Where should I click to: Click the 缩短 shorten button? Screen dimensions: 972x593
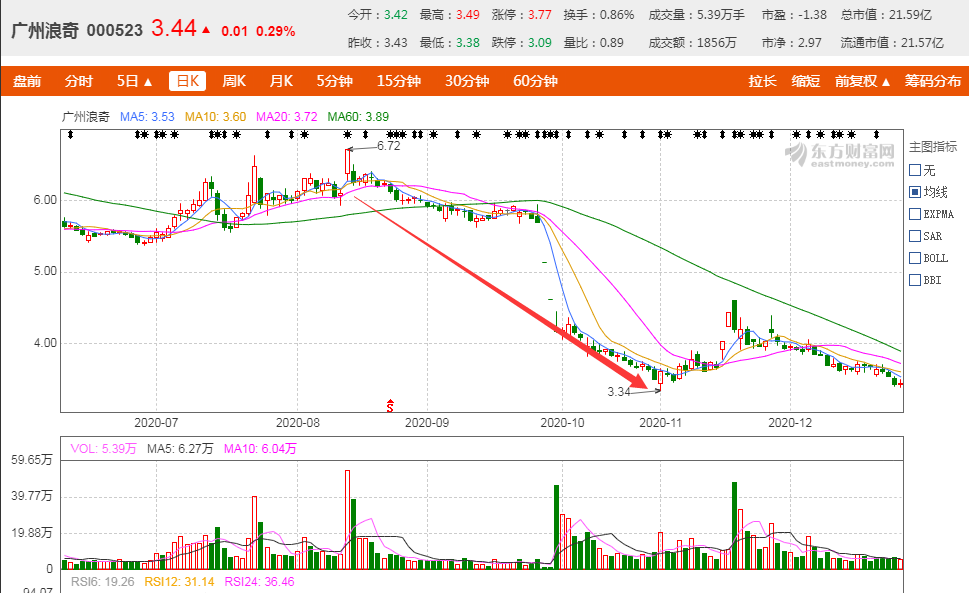tap(805, 81)
